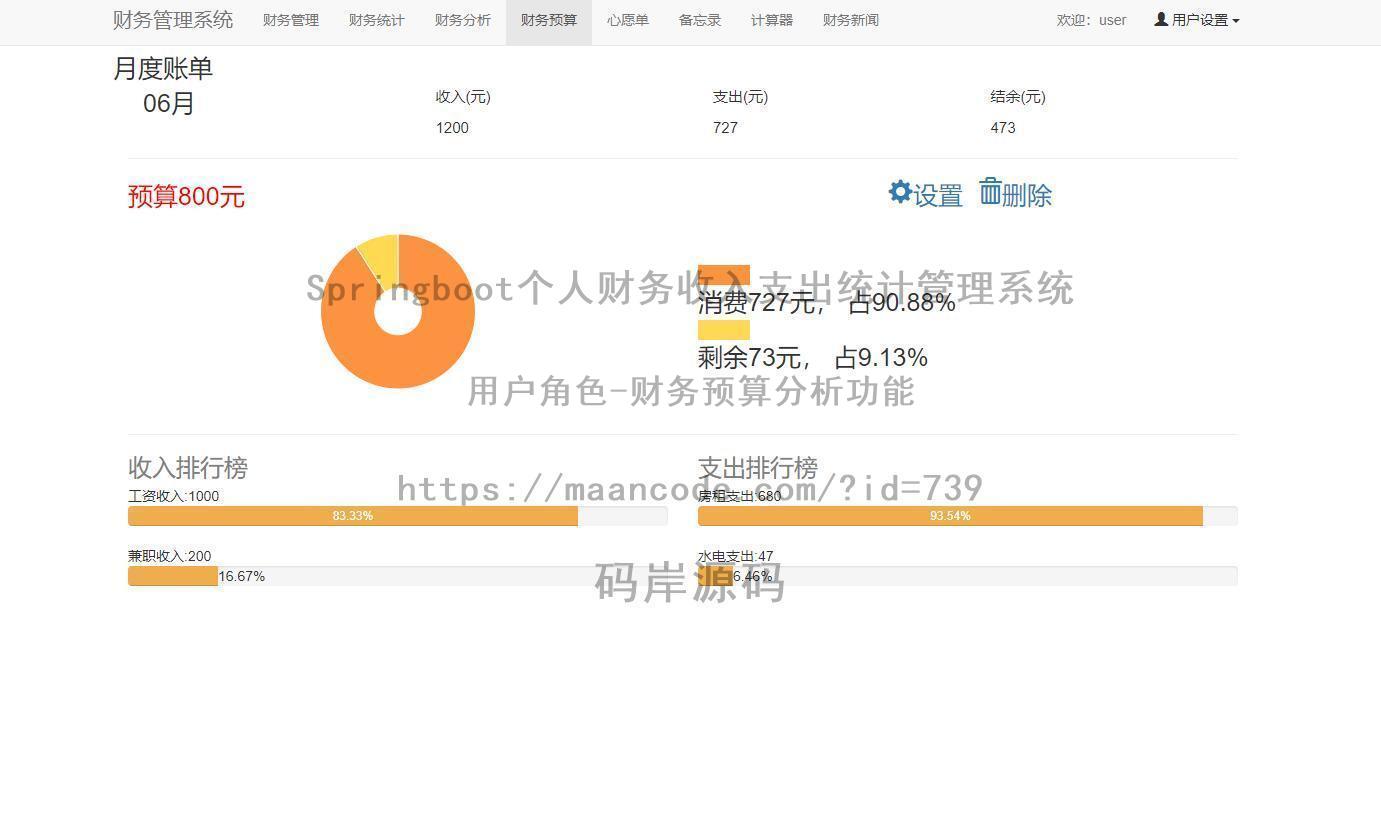Click the orange 消费 legend swatch
The width and height of the screenshot is (1381, 830).
click(x=724, y=275)
